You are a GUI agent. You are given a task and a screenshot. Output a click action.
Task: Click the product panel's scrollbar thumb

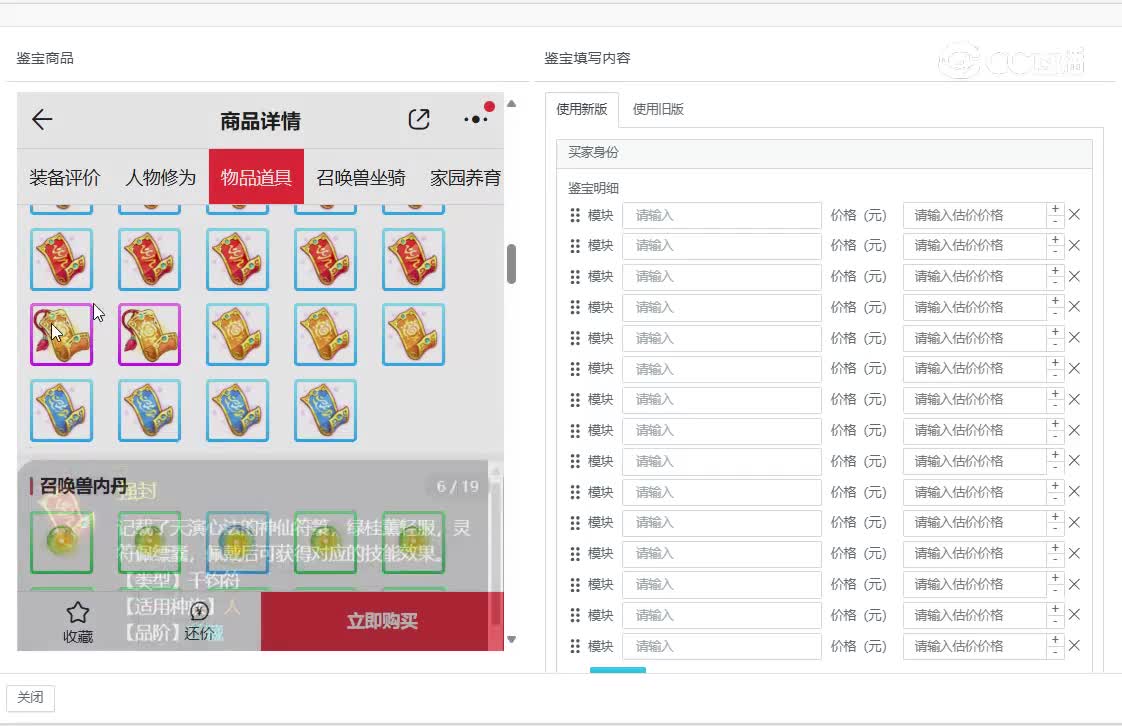511,264
